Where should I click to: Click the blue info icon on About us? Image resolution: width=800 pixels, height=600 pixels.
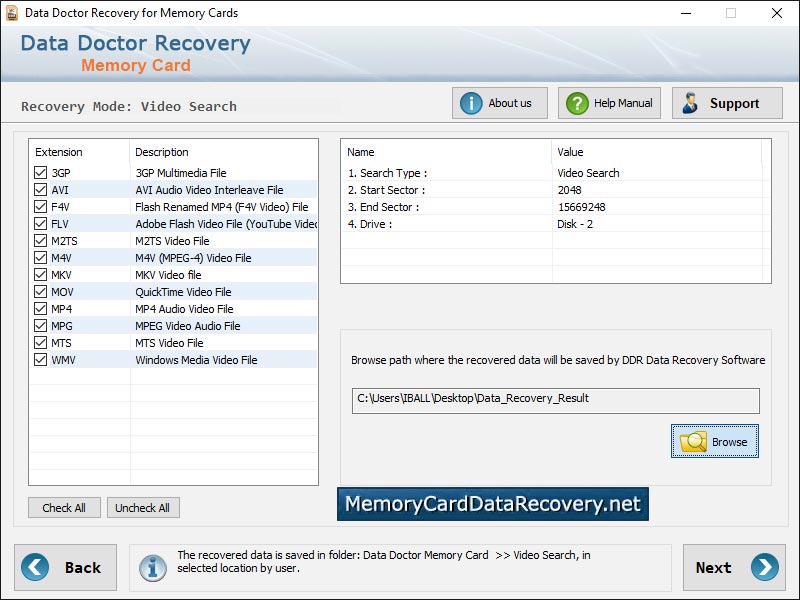pyautogui.click(x=470, y=103)
